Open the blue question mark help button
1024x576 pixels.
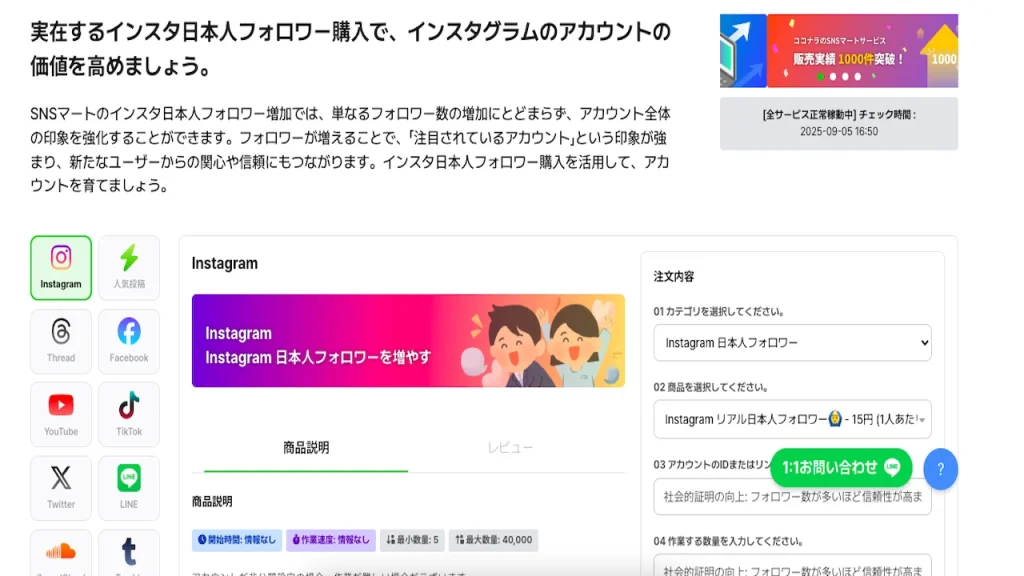[940, 469]
